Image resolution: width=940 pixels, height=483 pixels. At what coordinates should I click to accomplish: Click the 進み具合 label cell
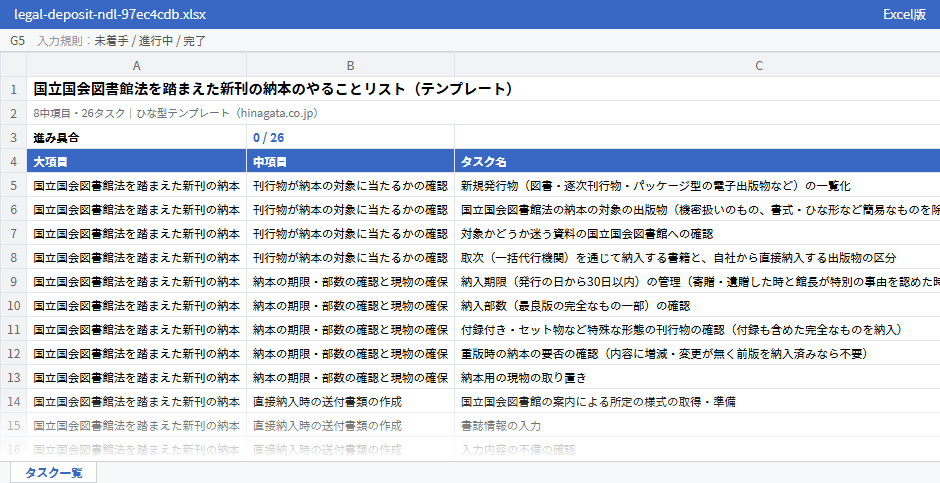[137, 137]
